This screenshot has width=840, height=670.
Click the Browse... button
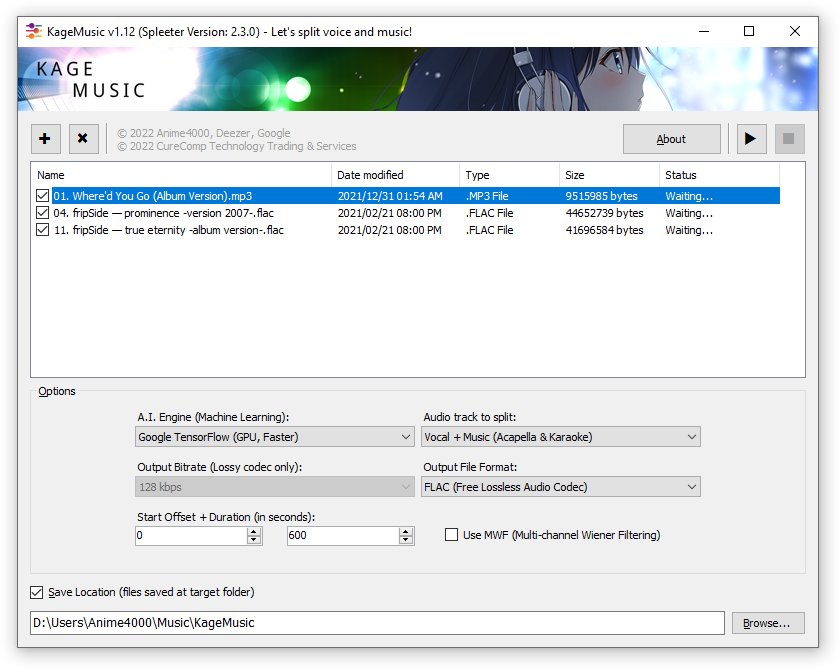[x=768, y=623]
